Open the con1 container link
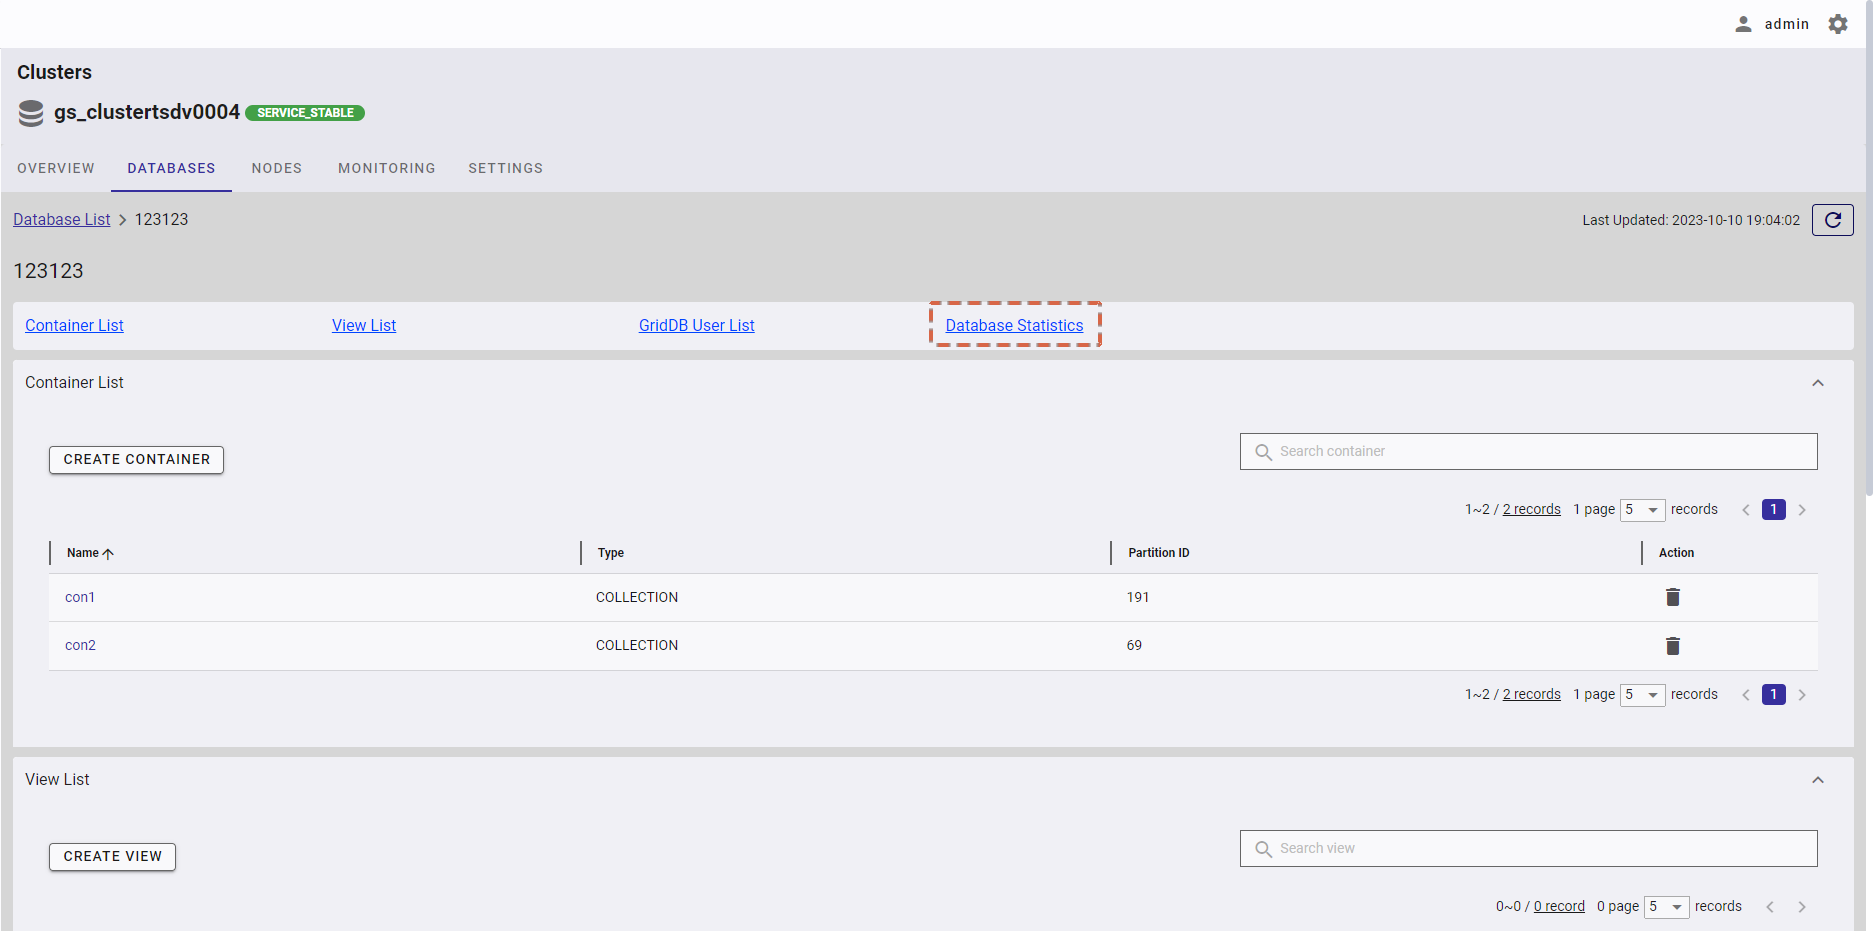Image resolution: width=1873 pixels, height=931 pixels. click(x=80, y=597)
